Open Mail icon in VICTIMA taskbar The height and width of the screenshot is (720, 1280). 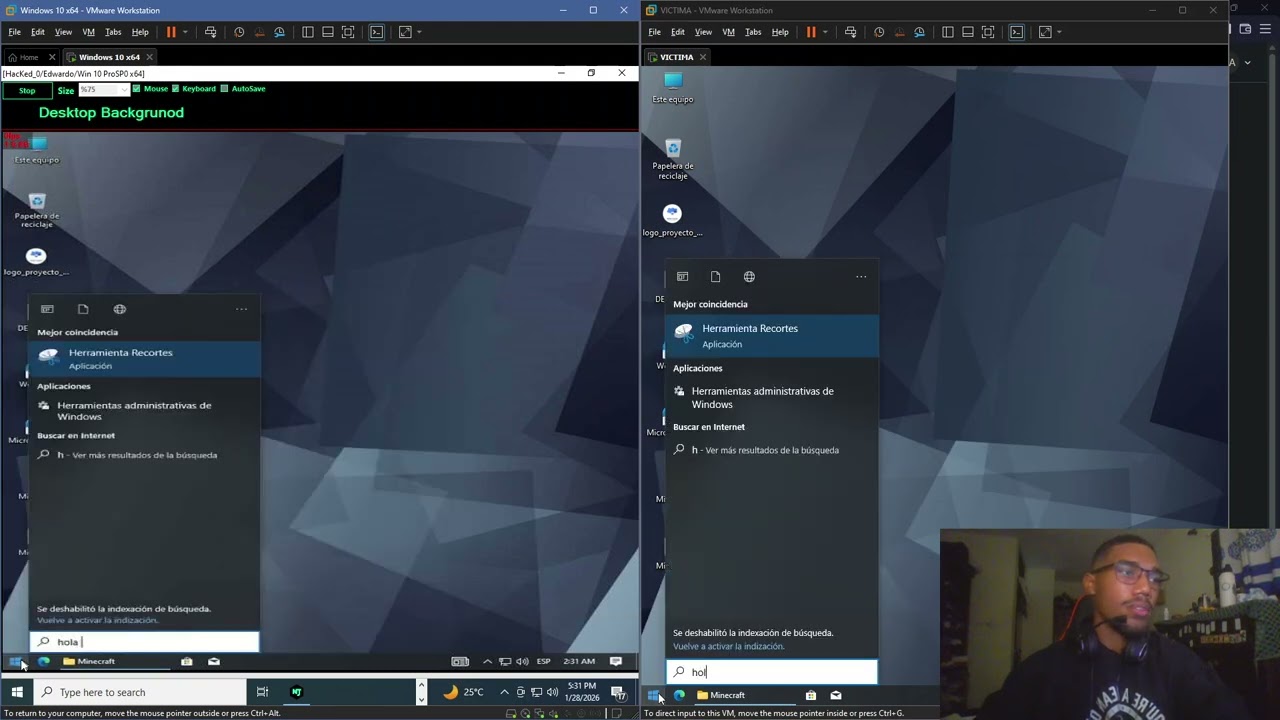click(835, 695)
